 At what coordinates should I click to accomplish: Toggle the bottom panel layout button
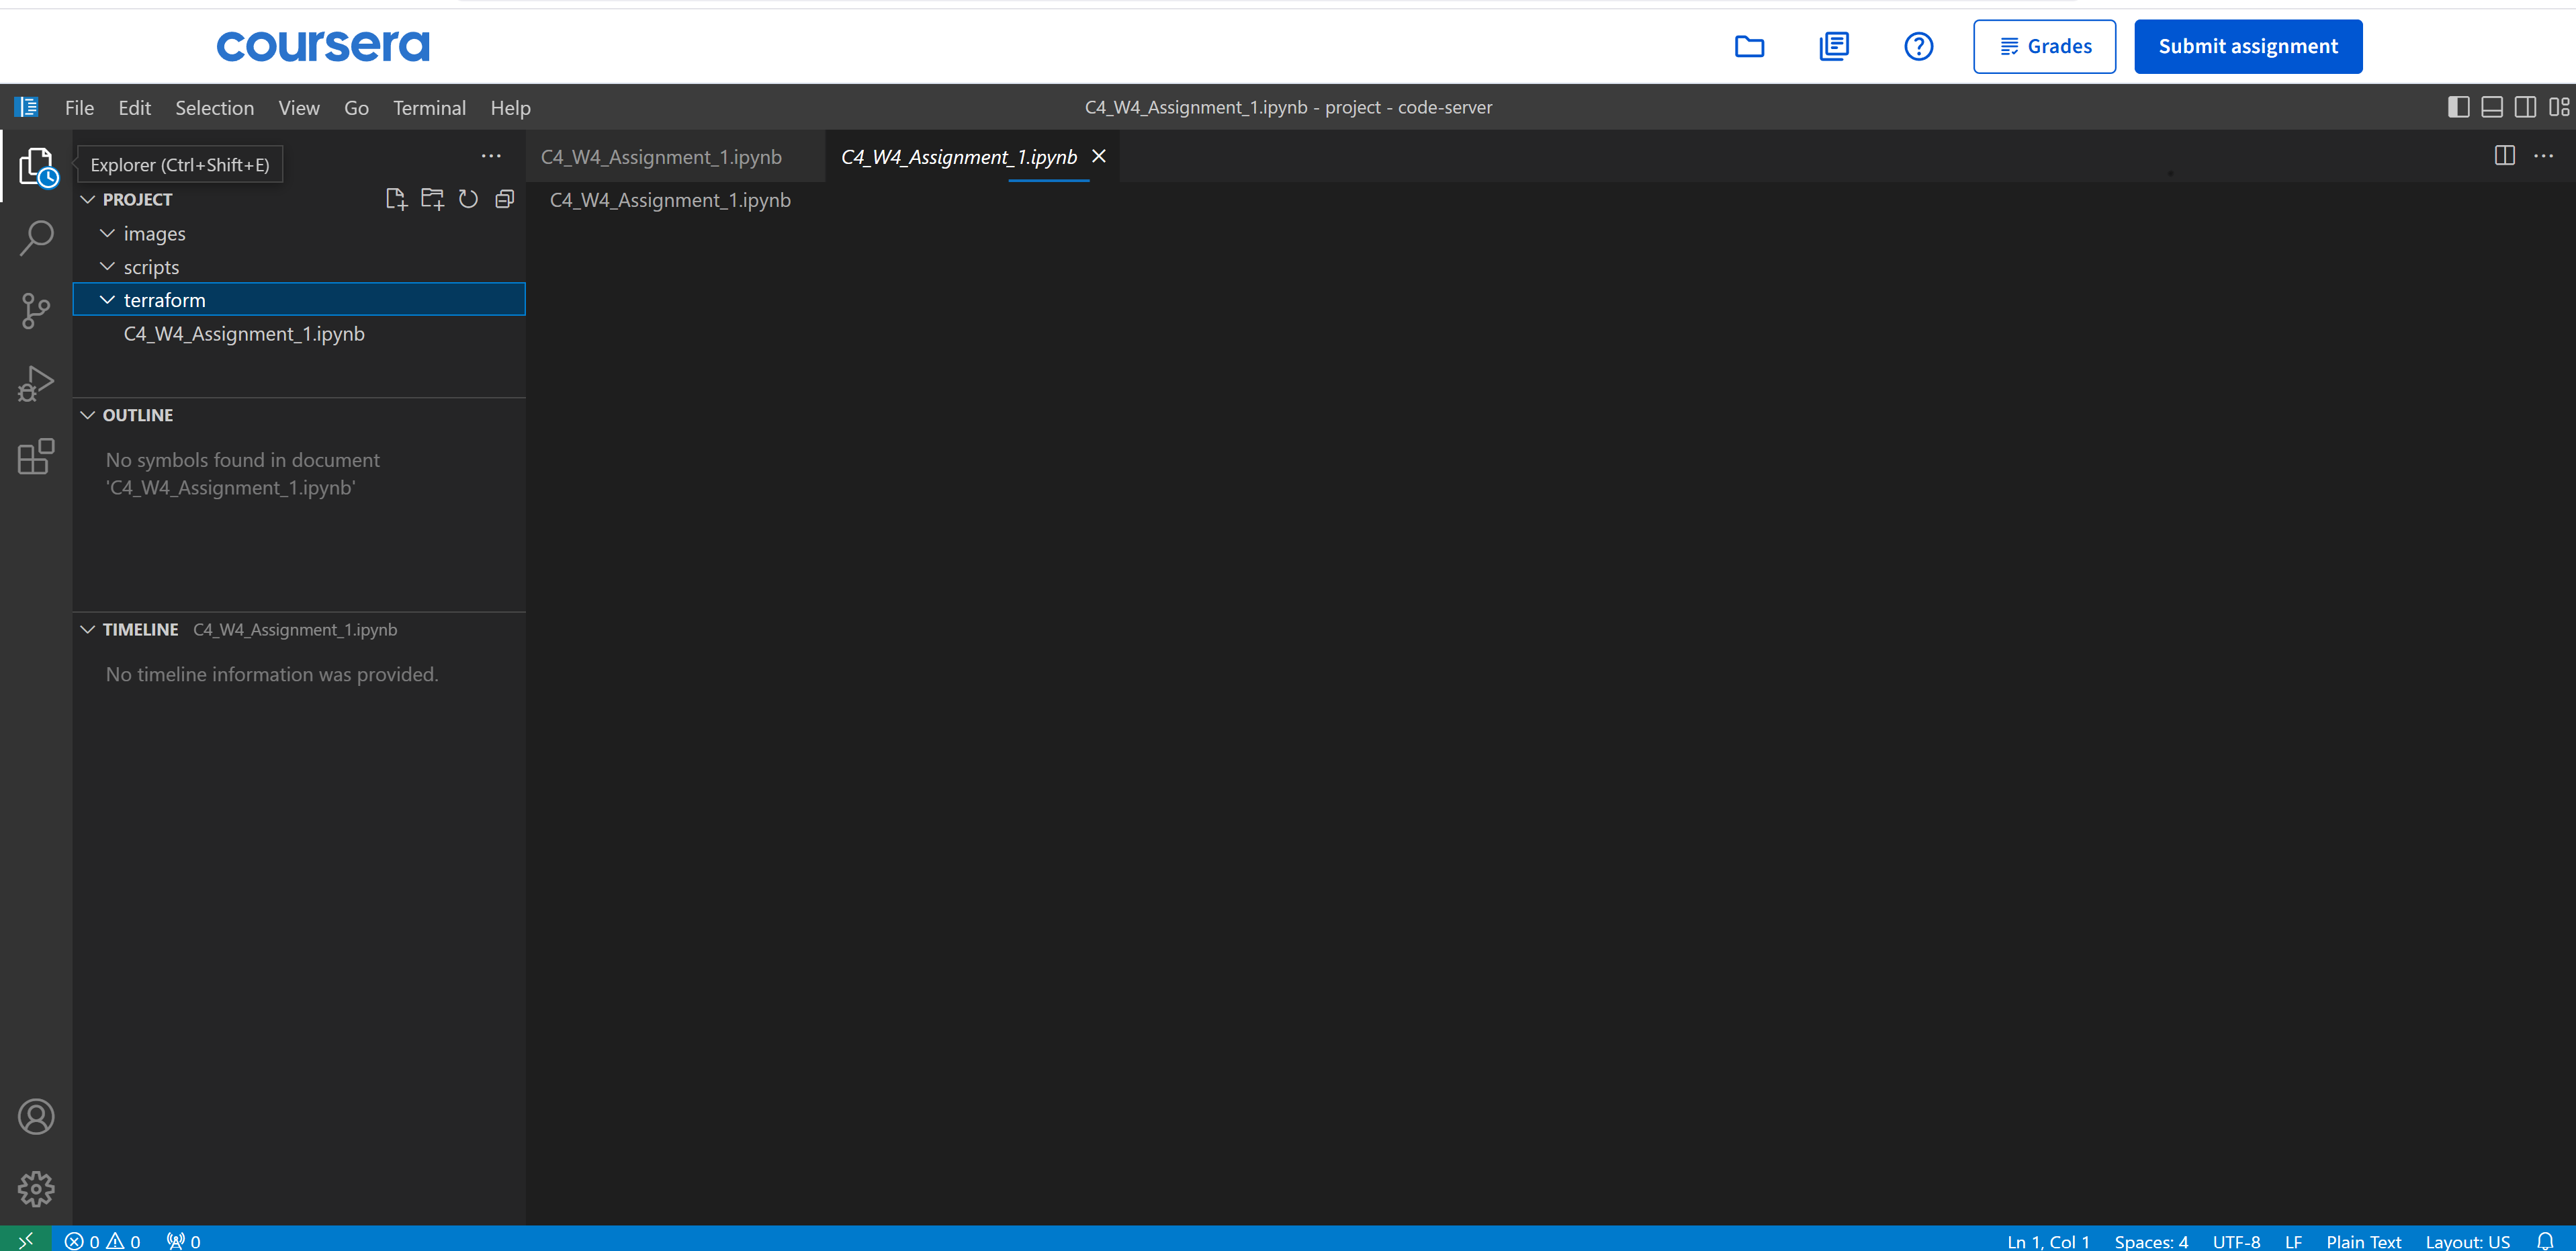(x=2492, y=107)
